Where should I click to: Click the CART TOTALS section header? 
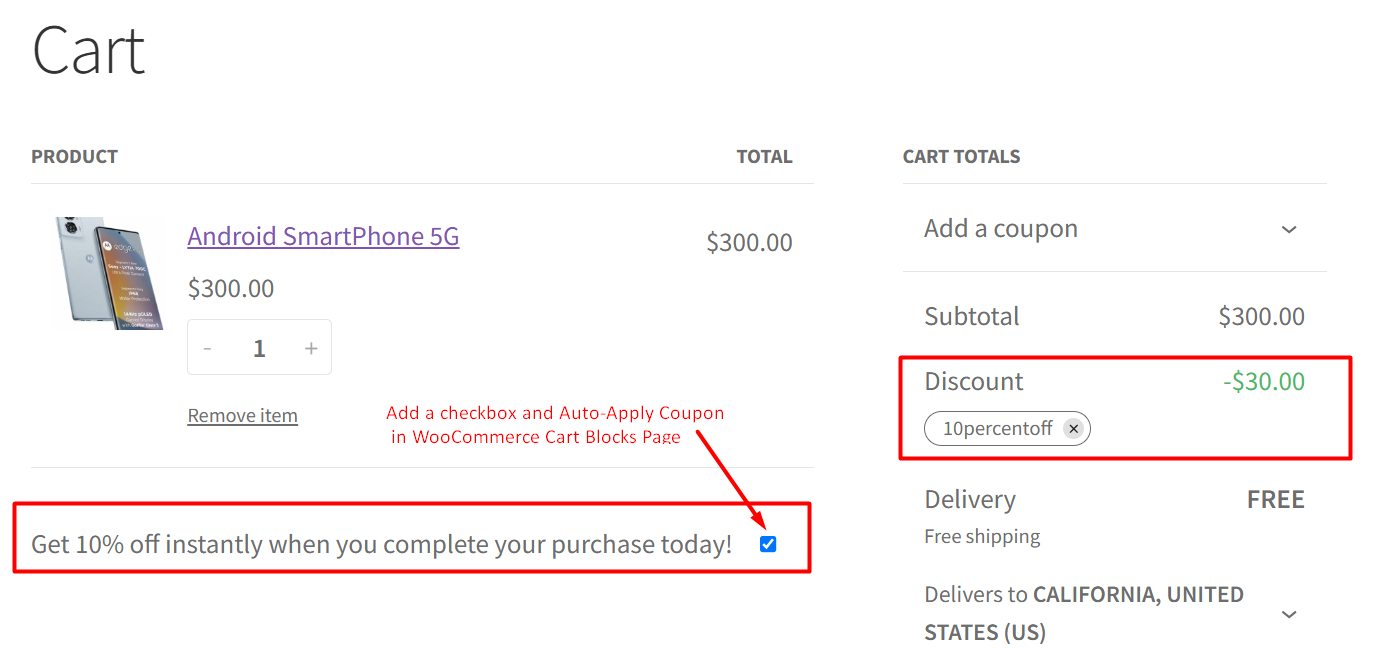coord(961,157)
